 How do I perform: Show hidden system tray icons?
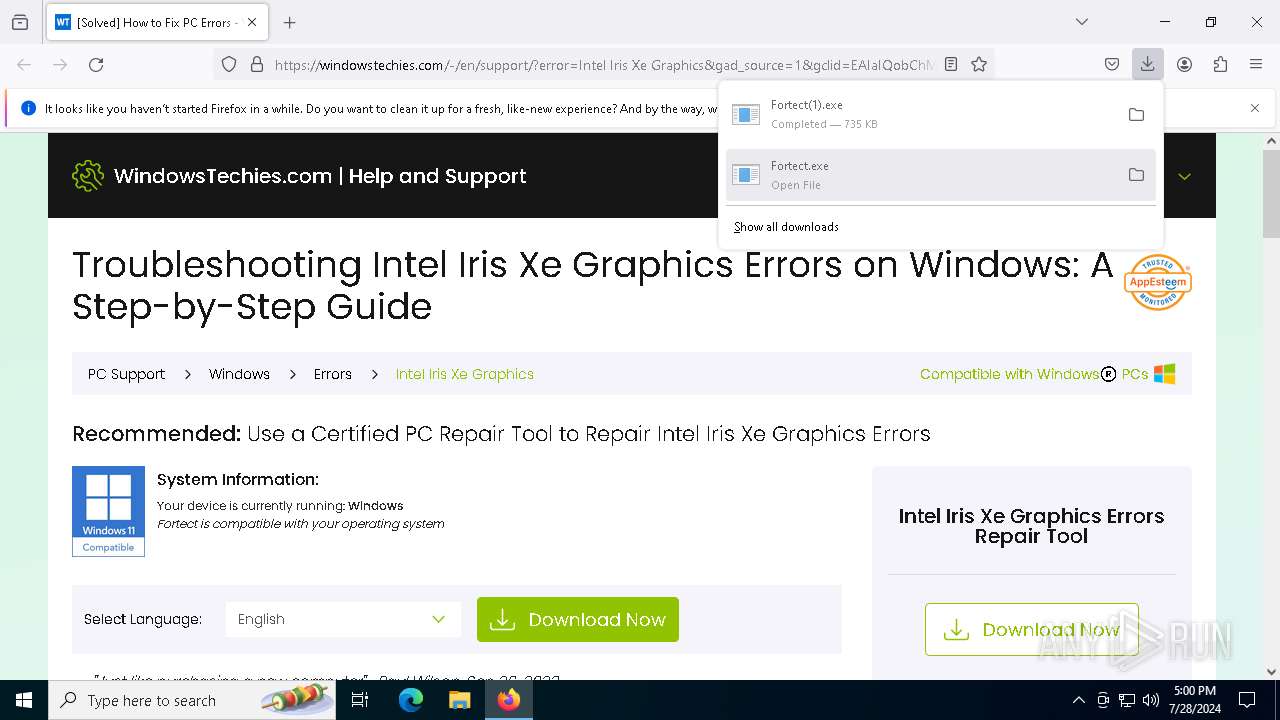pyautogui.click(x=1078, y=700)
